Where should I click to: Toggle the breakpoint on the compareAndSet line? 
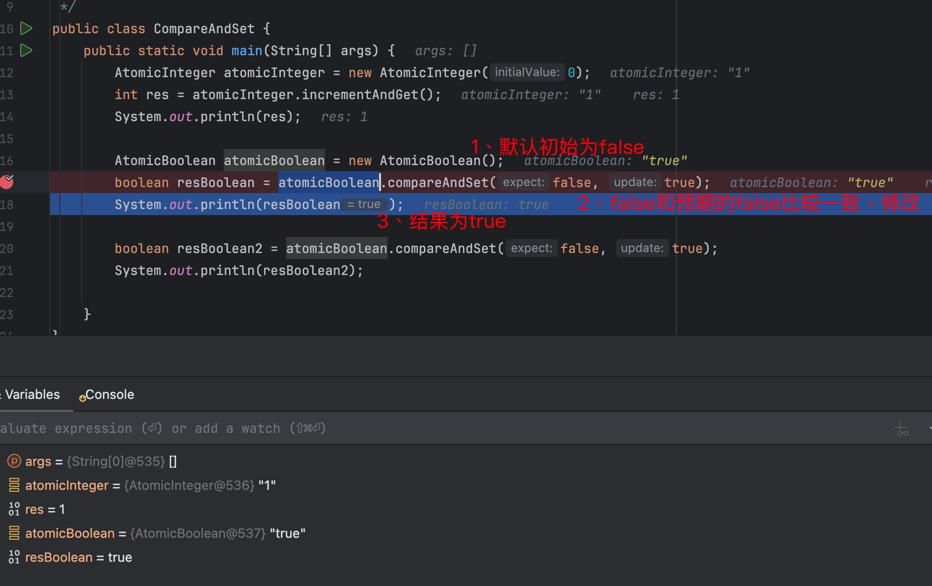(x=8, y=182)
